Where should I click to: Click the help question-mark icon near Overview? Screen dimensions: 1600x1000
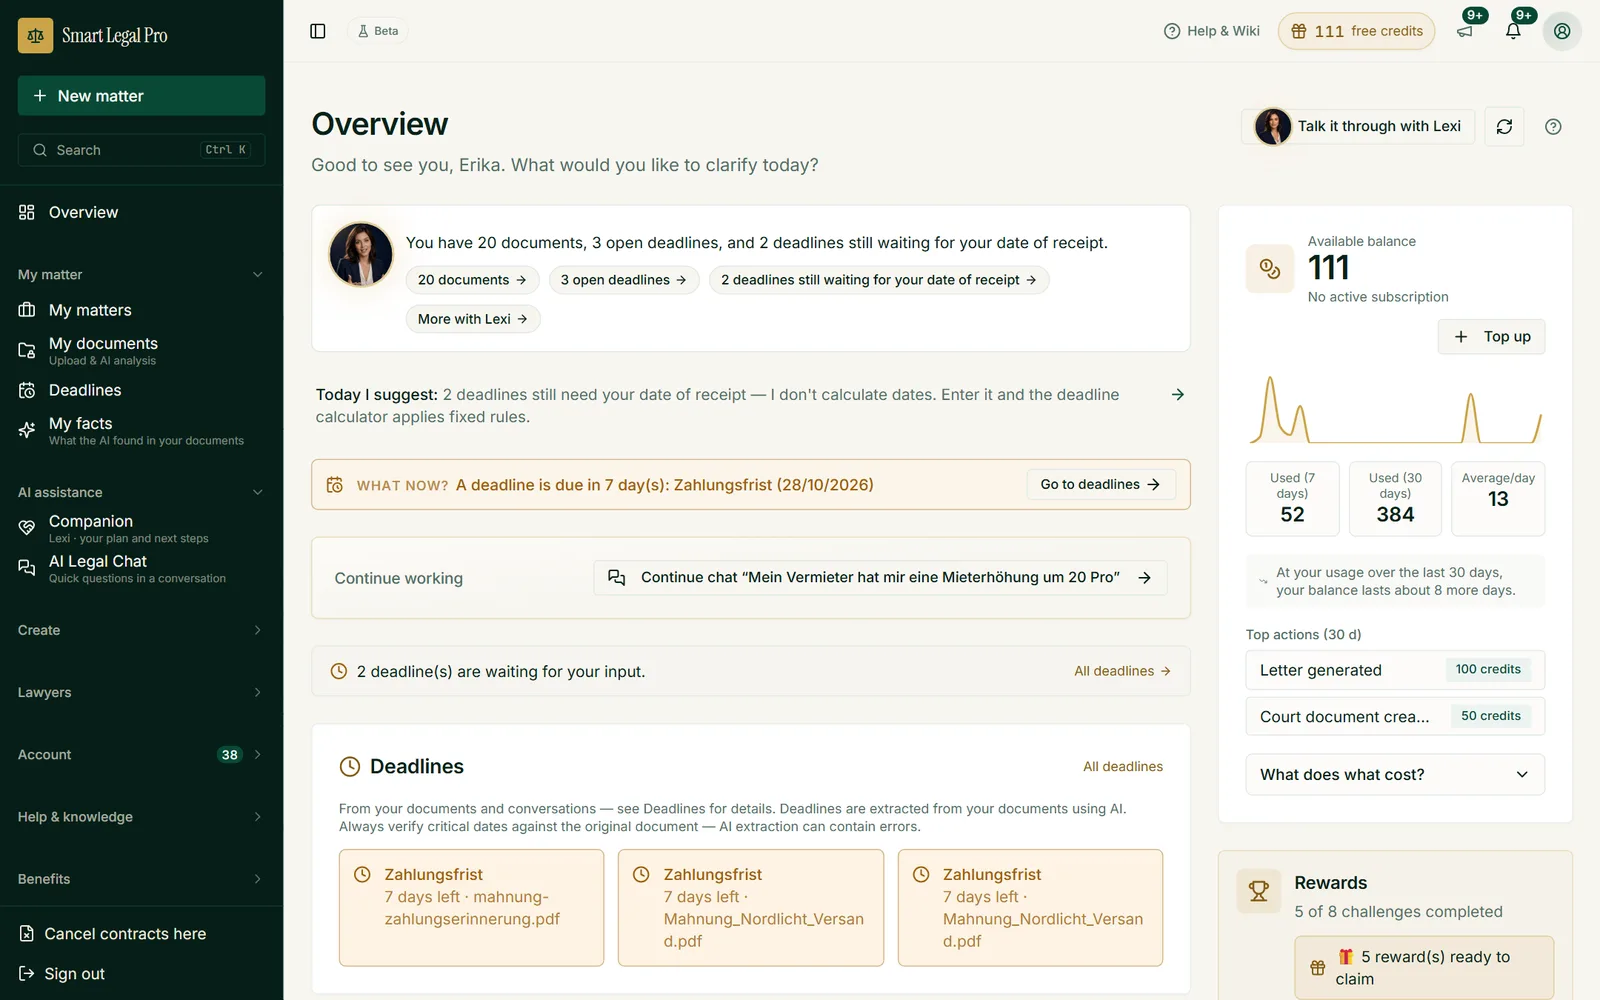coord(1553,127)
